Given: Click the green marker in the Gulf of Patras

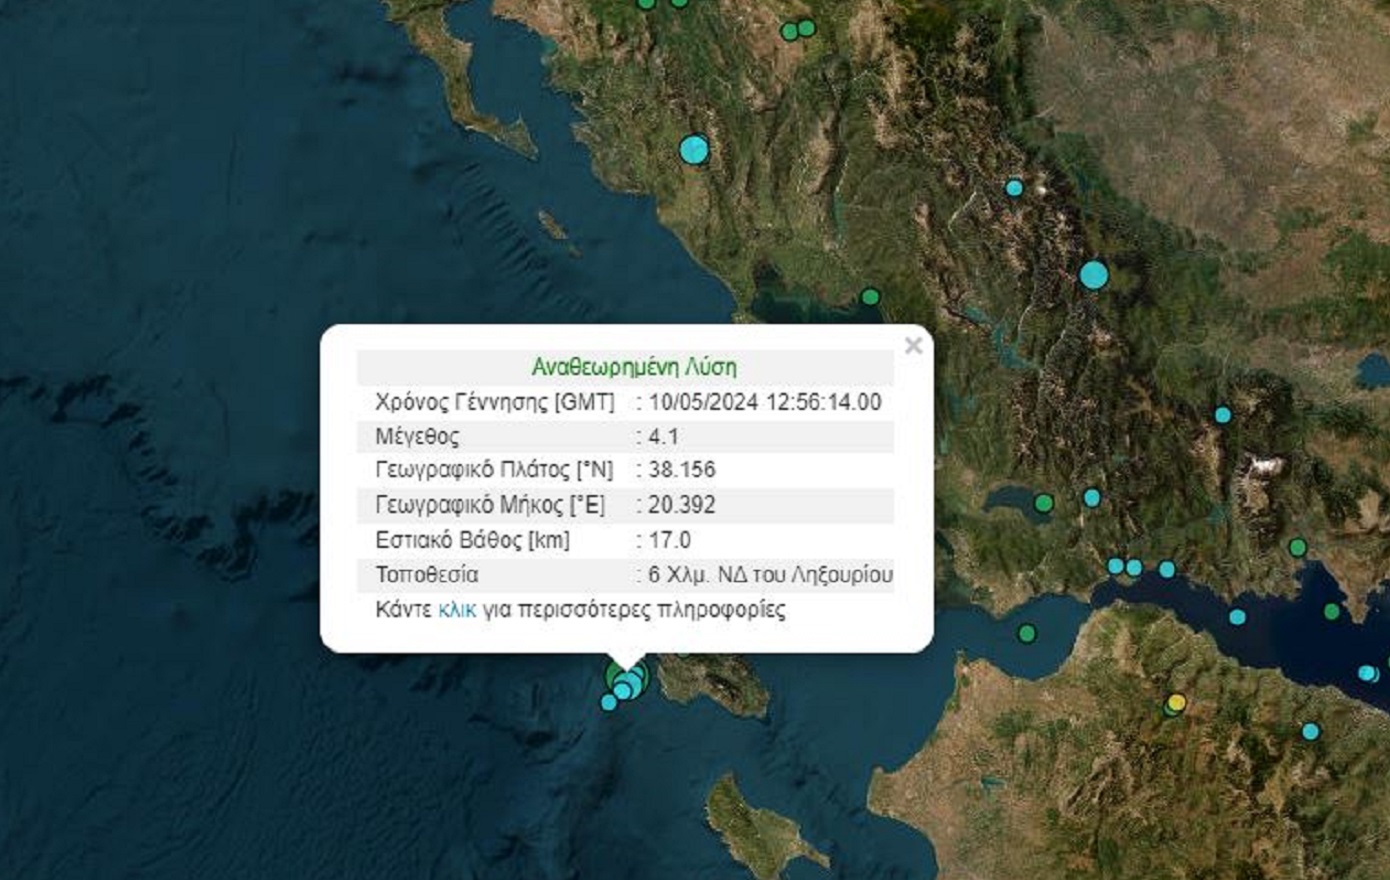Looking at the screenshot, I should tap(1026, 633).
